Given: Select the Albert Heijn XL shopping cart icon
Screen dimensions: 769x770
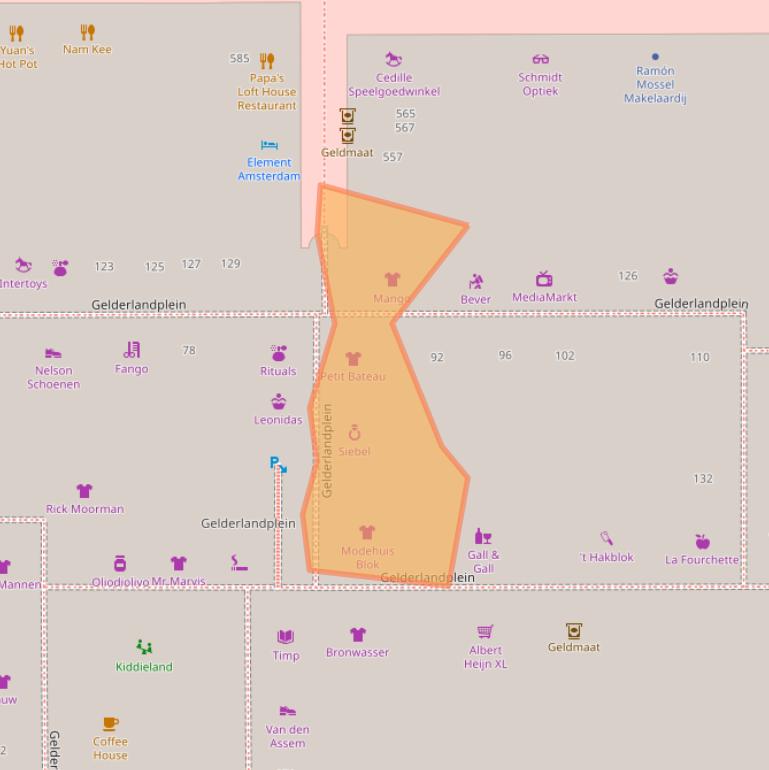Looking at the screenshot, I should (485, 632).
